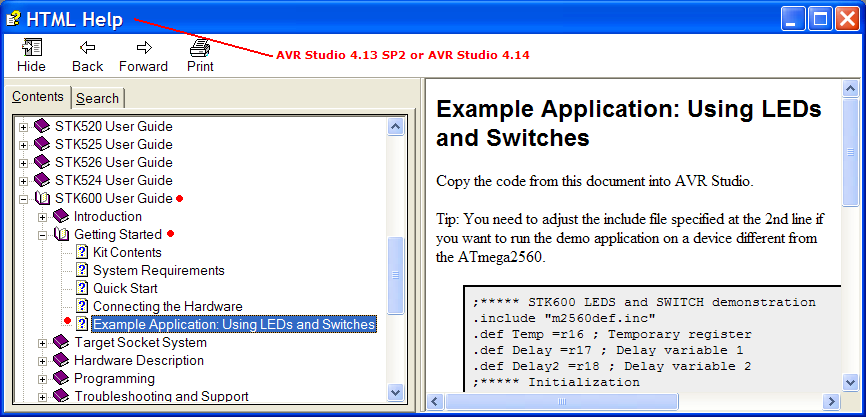Click the topic pane scroll left arrow

point(436,401)
